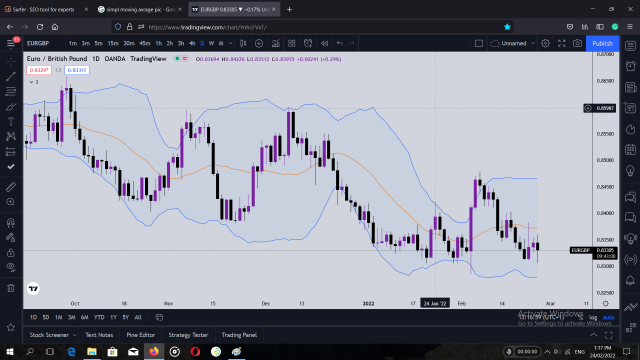Open the alerts clock panel

click(631, 66)
